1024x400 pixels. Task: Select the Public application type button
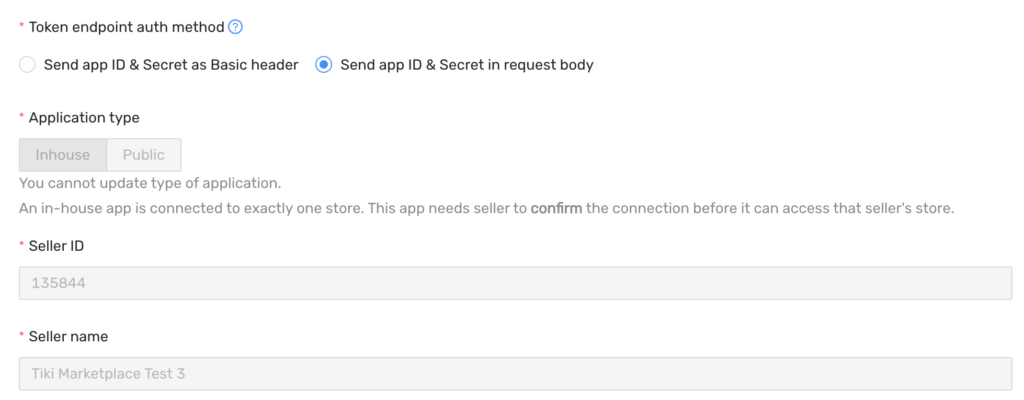pos(144,155)
